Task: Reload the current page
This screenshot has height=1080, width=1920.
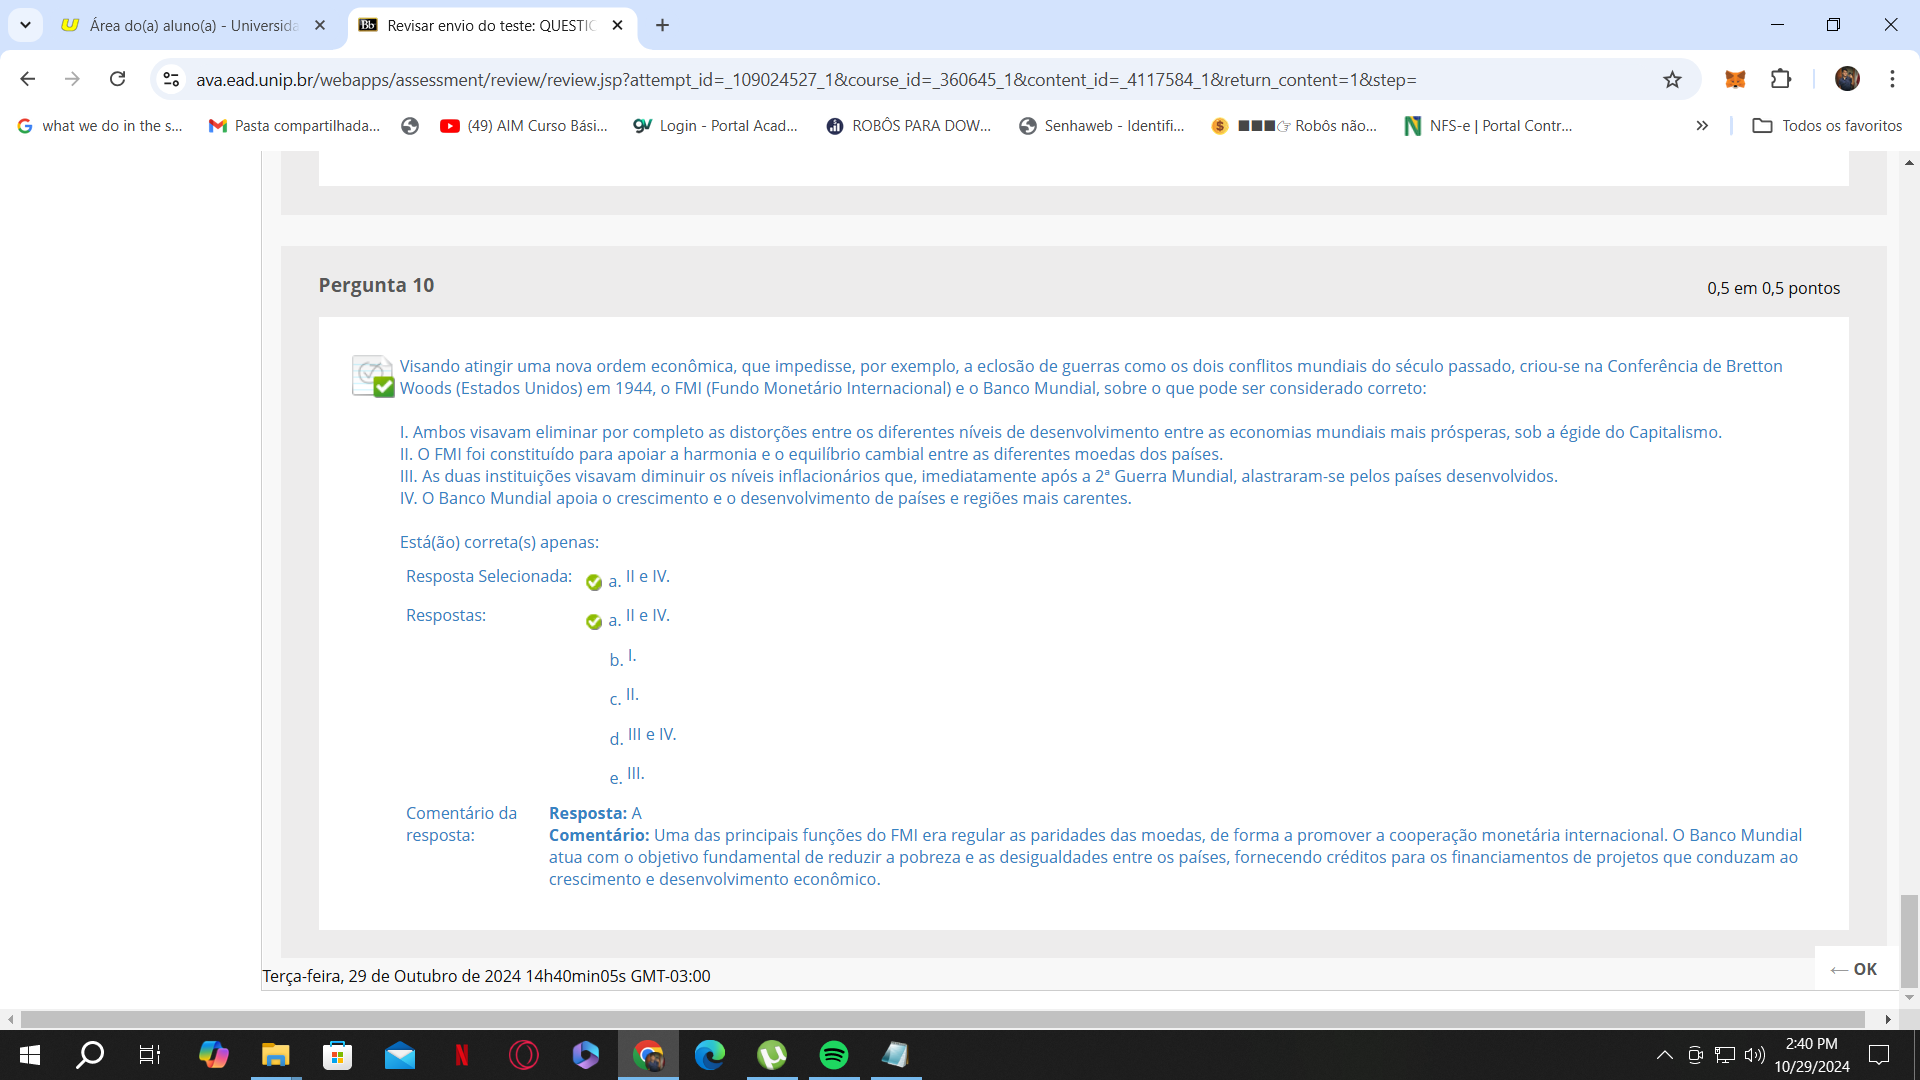Action: (x=117, y=80)
